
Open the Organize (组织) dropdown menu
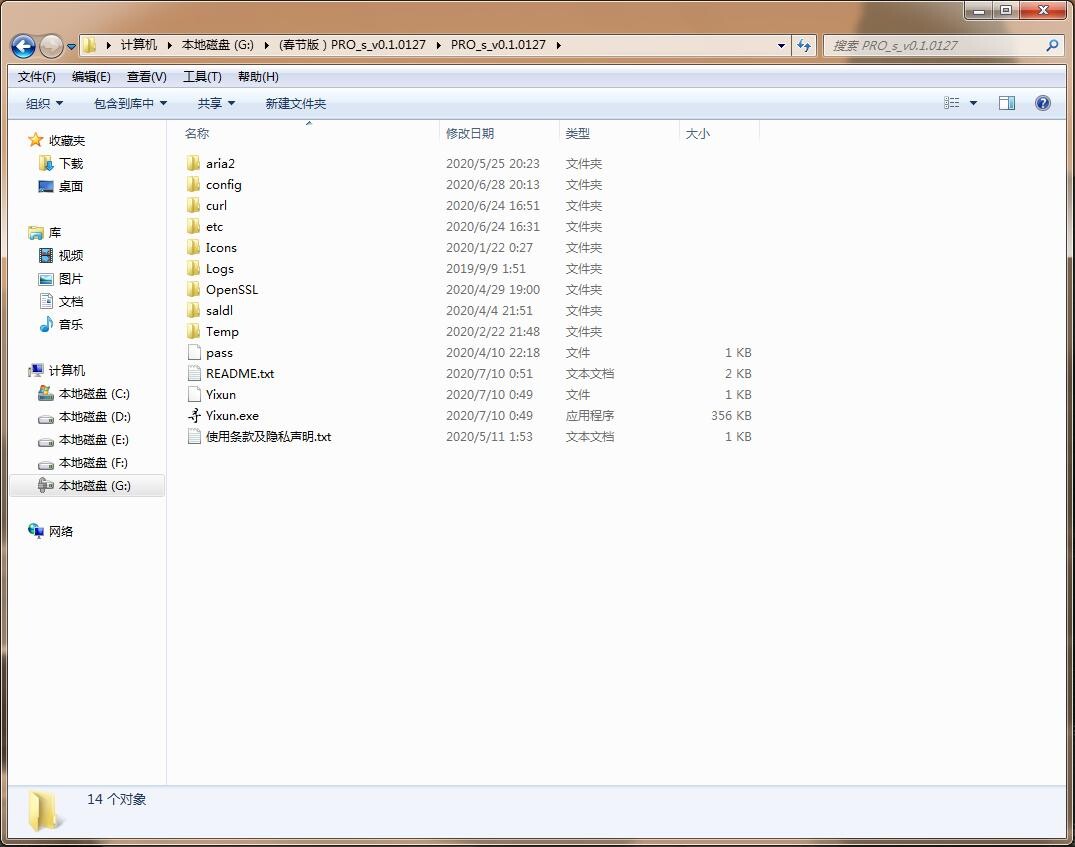44,103
